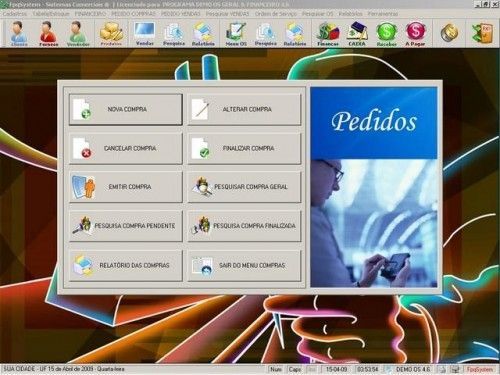Screen dimensions: 500x375
Task: Click Pesquisa icon next to Menu OS
Action: click(265, 33)
